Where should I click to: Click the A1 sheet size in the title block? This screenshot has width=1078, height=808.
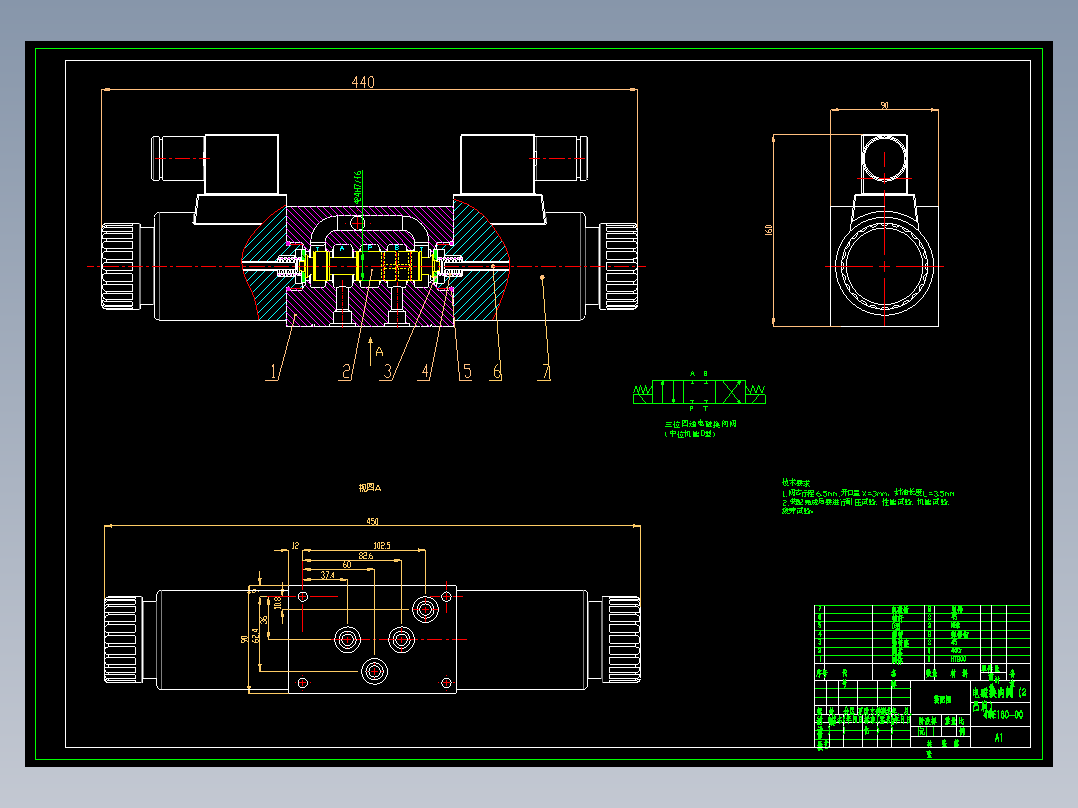pyautogui.click(x=998, y=737)
